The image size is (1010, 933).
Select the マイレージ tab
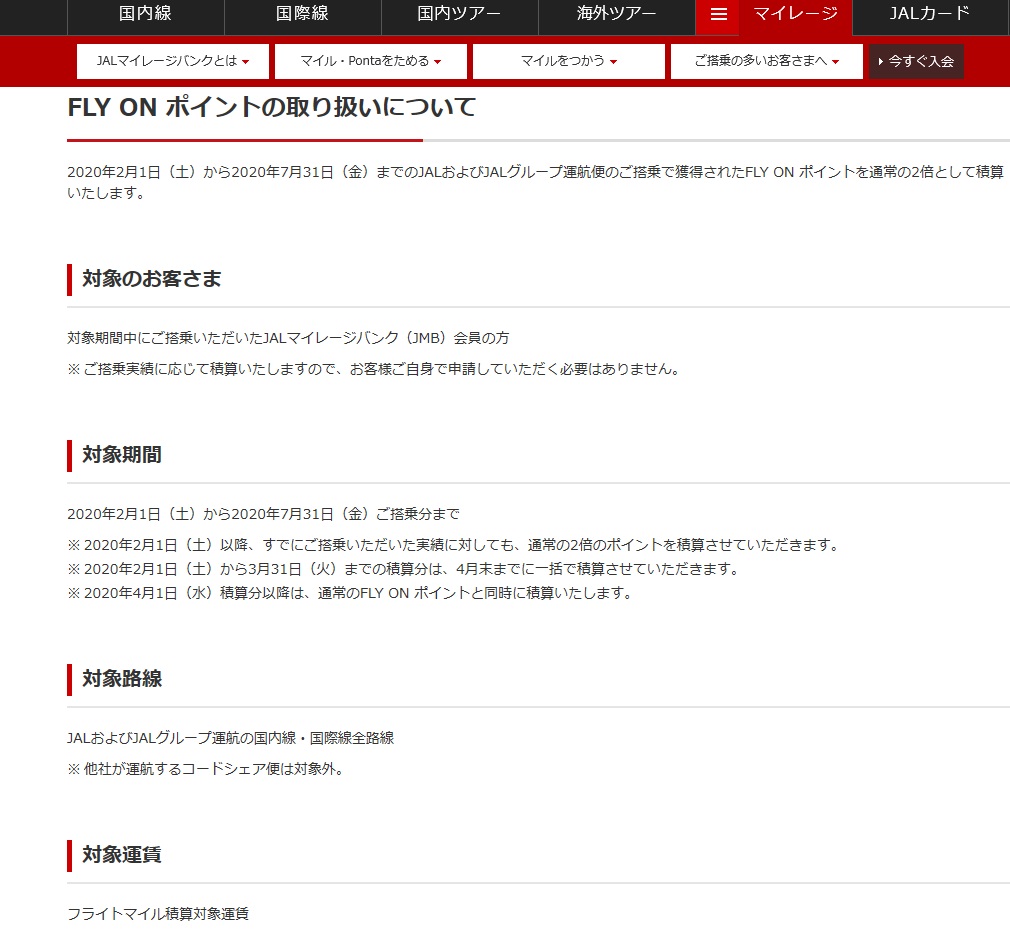(x=796, y=14)
